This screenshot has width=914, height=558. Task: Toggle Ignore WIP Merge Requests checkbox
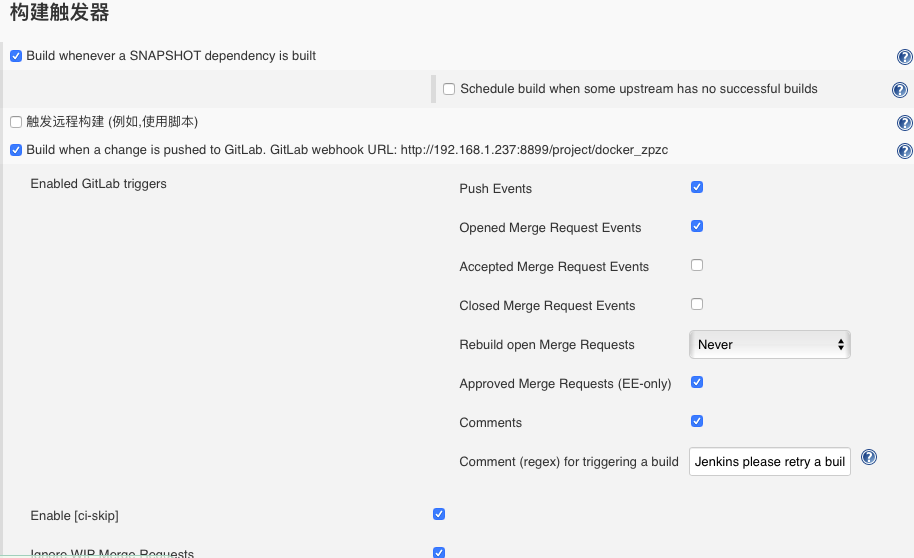pyautogui.click(x=440, y=552)
